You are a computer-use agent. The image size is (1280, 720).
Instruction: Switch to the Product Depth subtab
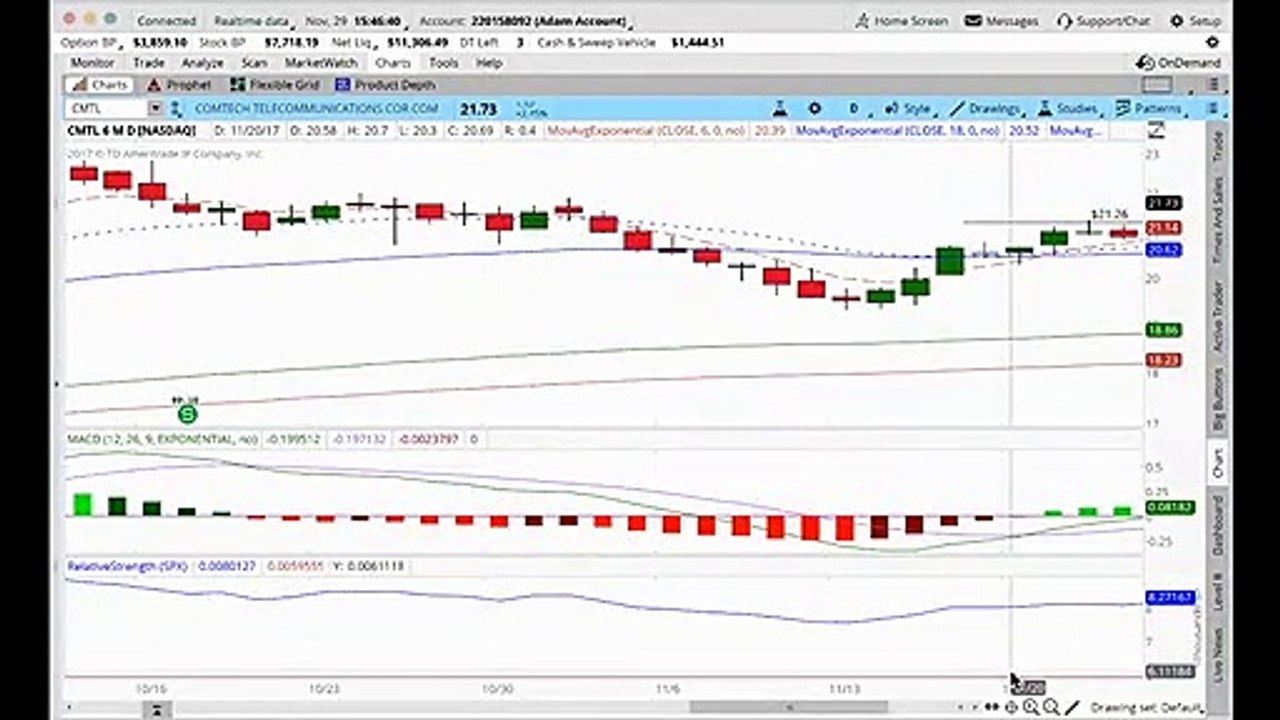(x=384, y=85)
